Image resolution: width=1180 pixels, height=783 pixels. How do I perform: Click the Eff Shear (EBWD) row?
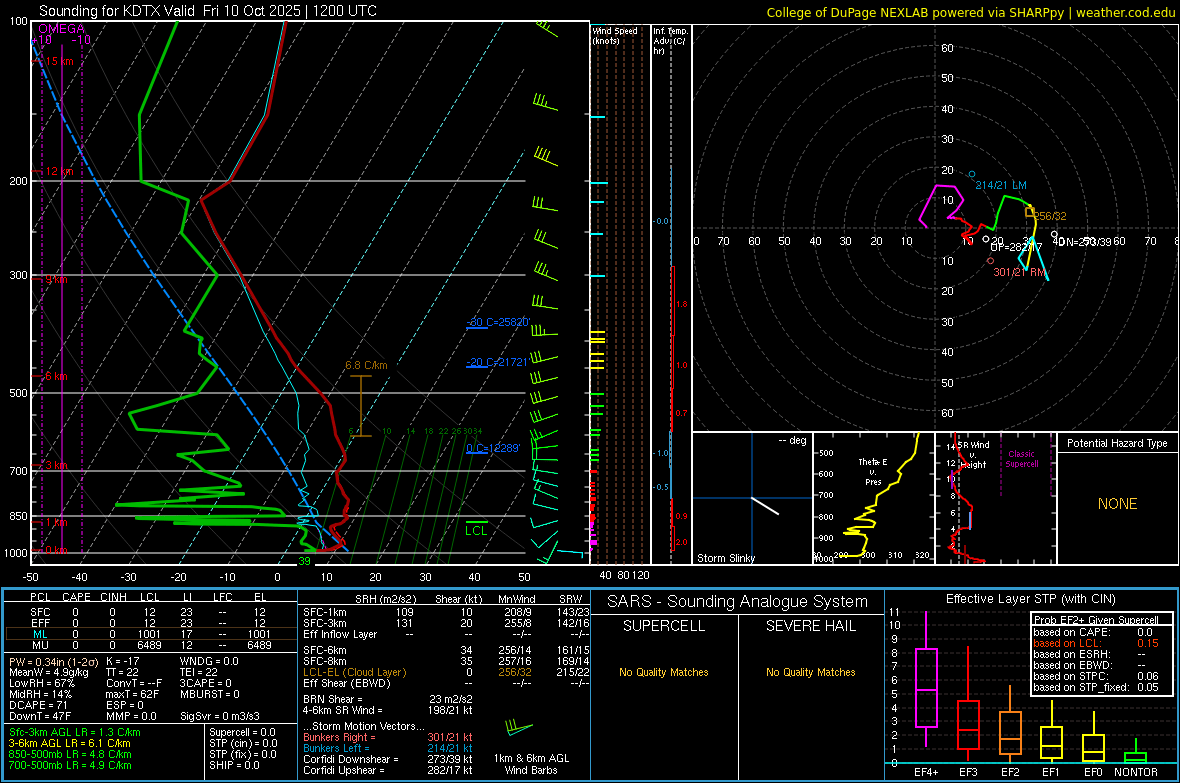point(446,683)
